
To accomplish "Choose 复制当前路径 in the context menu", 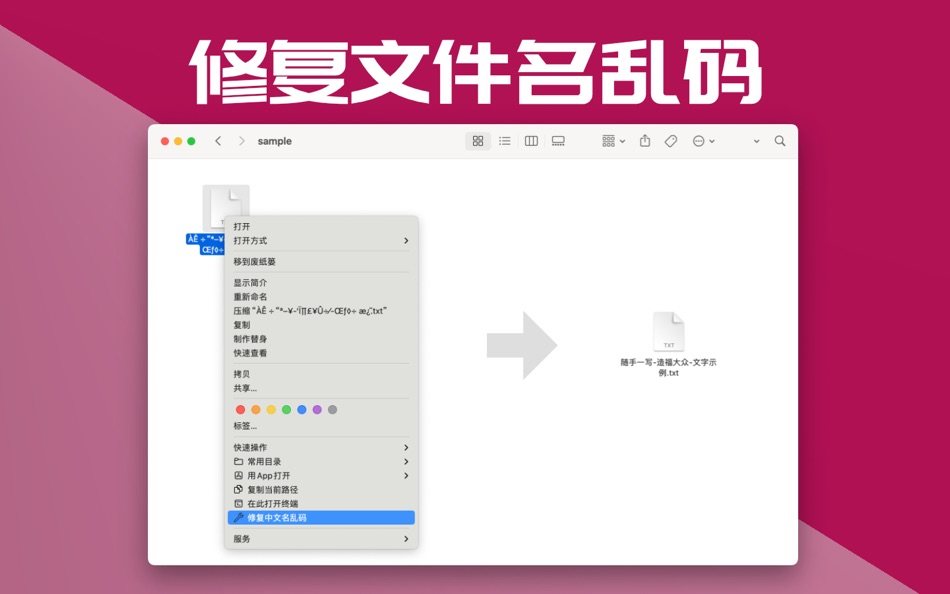I will tap(321, 490).
